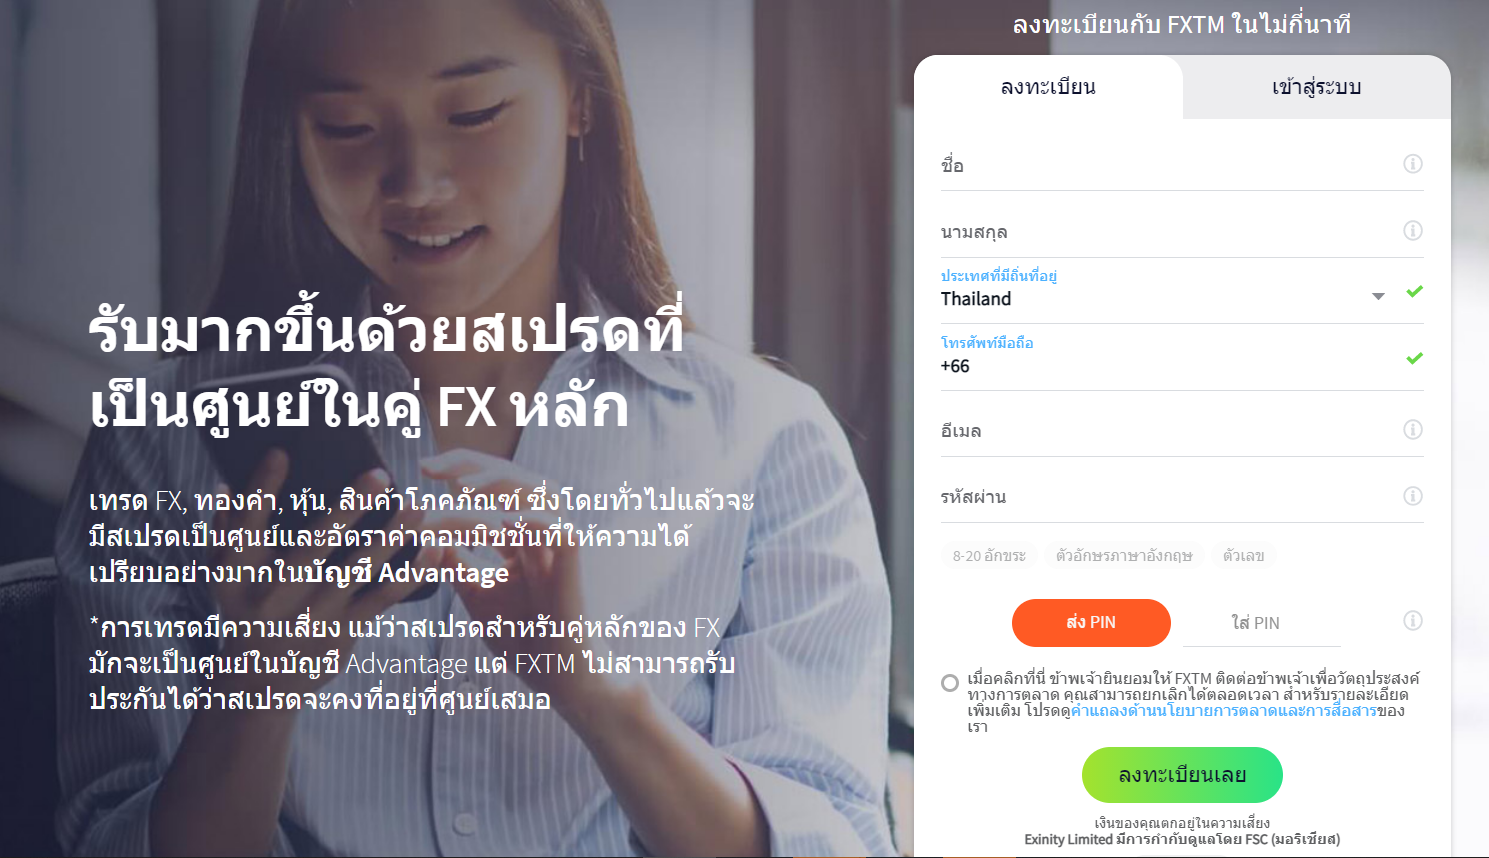
Task: Click the info icon beside อีเมล field
Action: point(1412,430)
